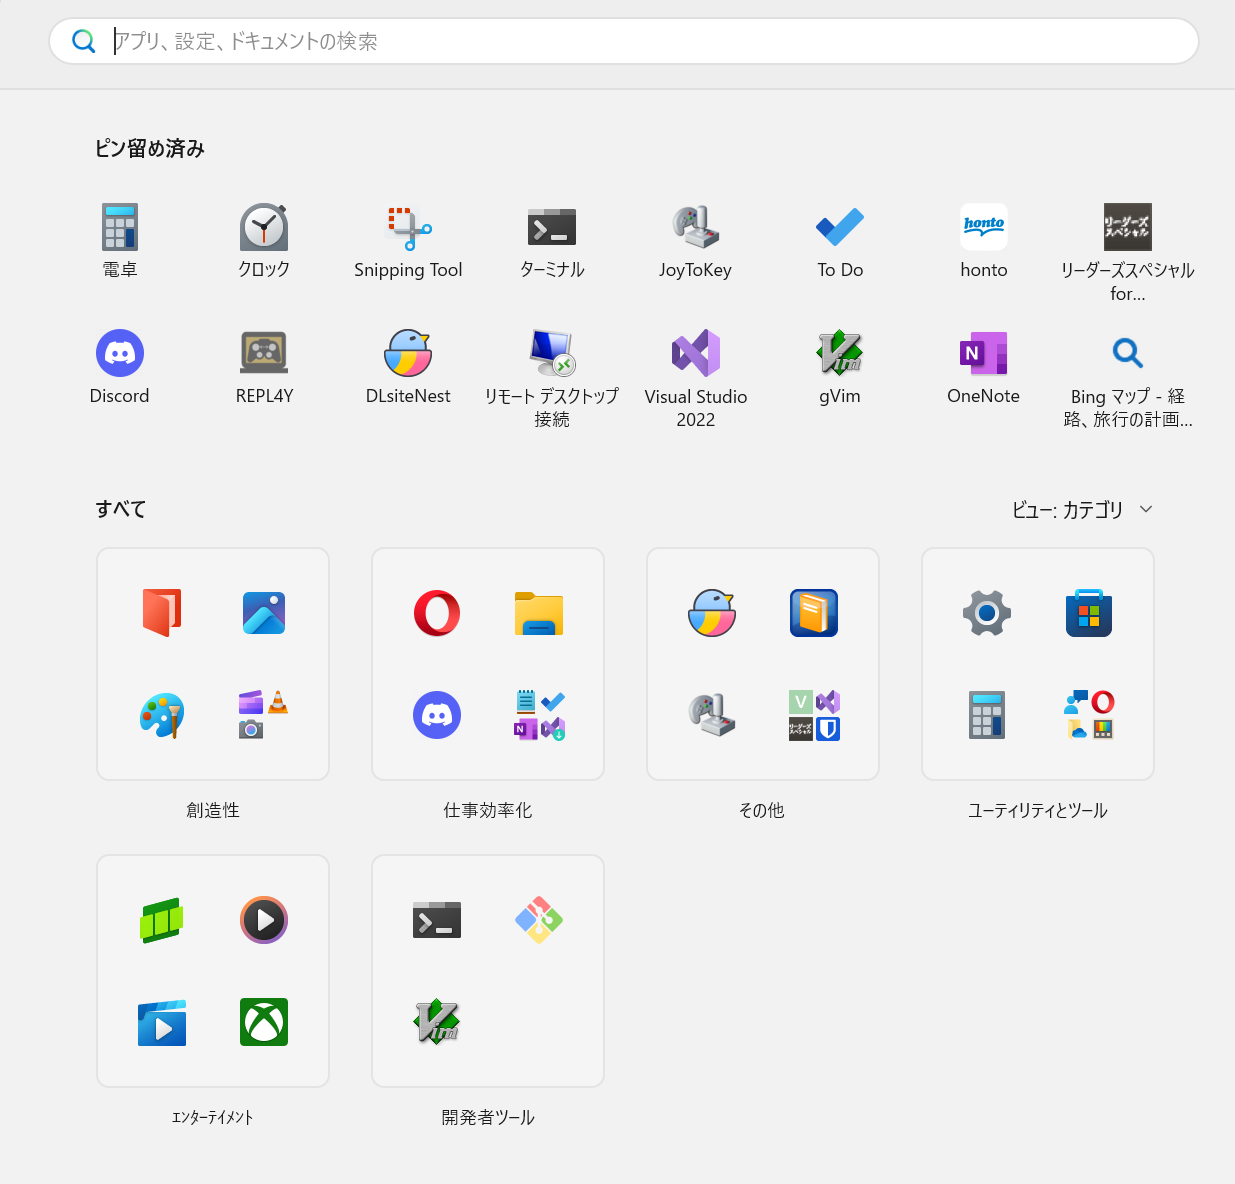Open File Explorer in 仕事効率化

(x=539, y=613)
